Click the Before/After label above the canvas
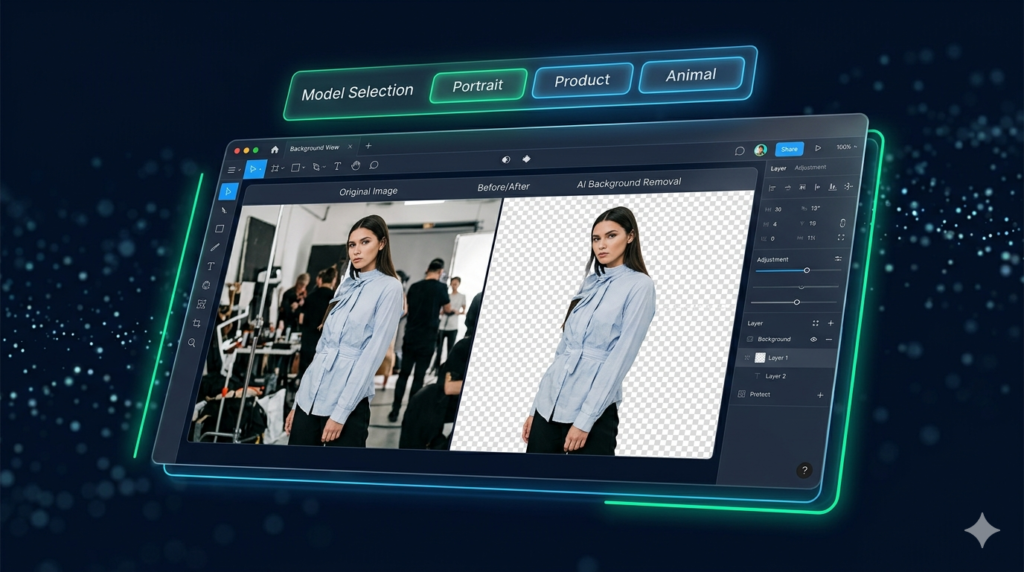The width and height of the screenshot is (1024, 572). click(x=504, y=187)
